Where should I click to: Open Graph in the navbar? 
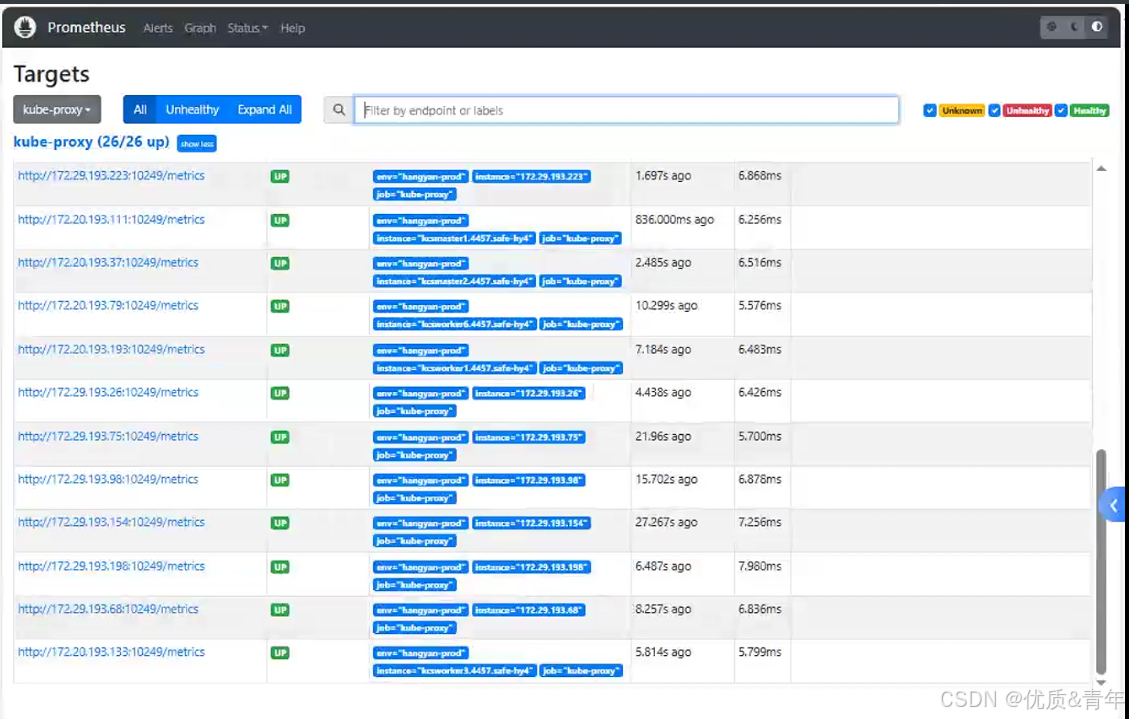coord(200,28)
